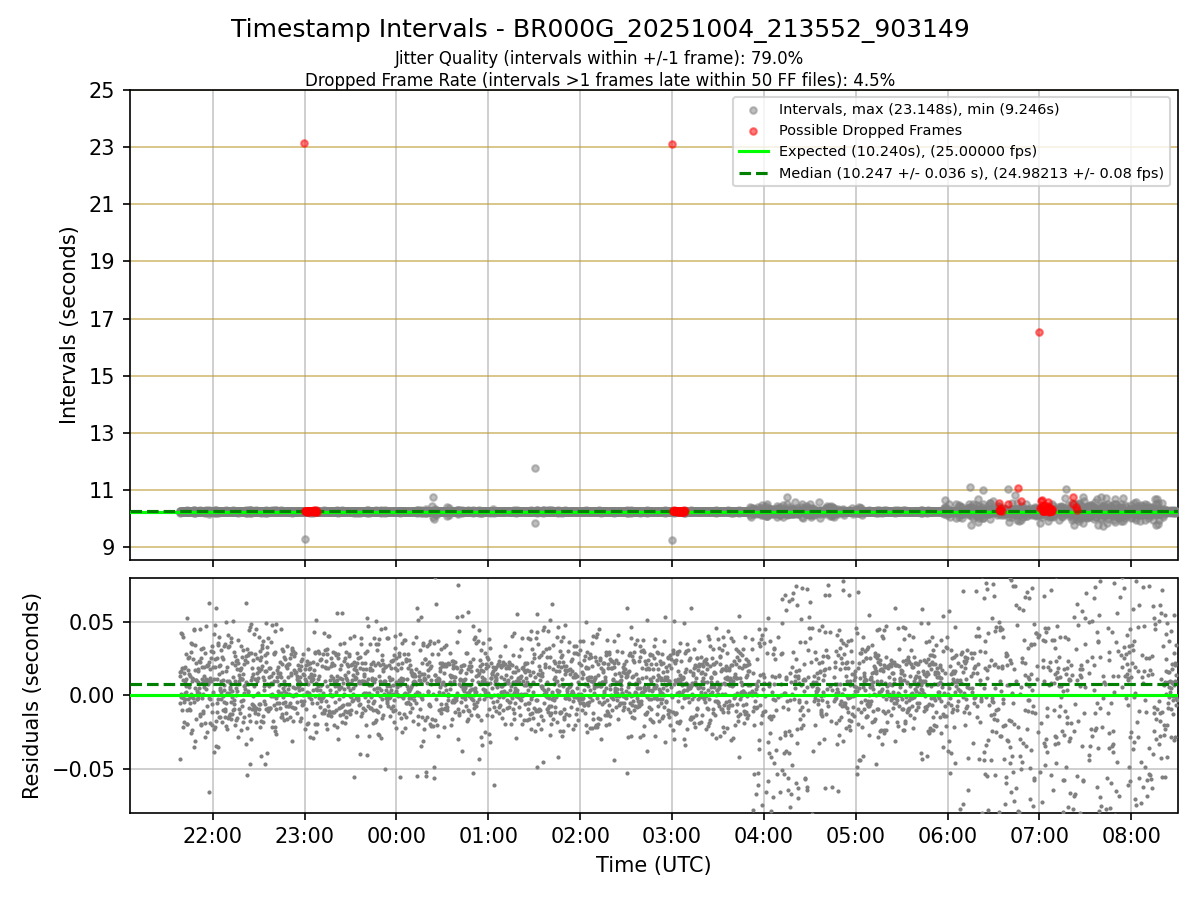Click the '05:00' x-axis tick label
The height and width of the screenshot is (900, 1200).
pos(856,834)
